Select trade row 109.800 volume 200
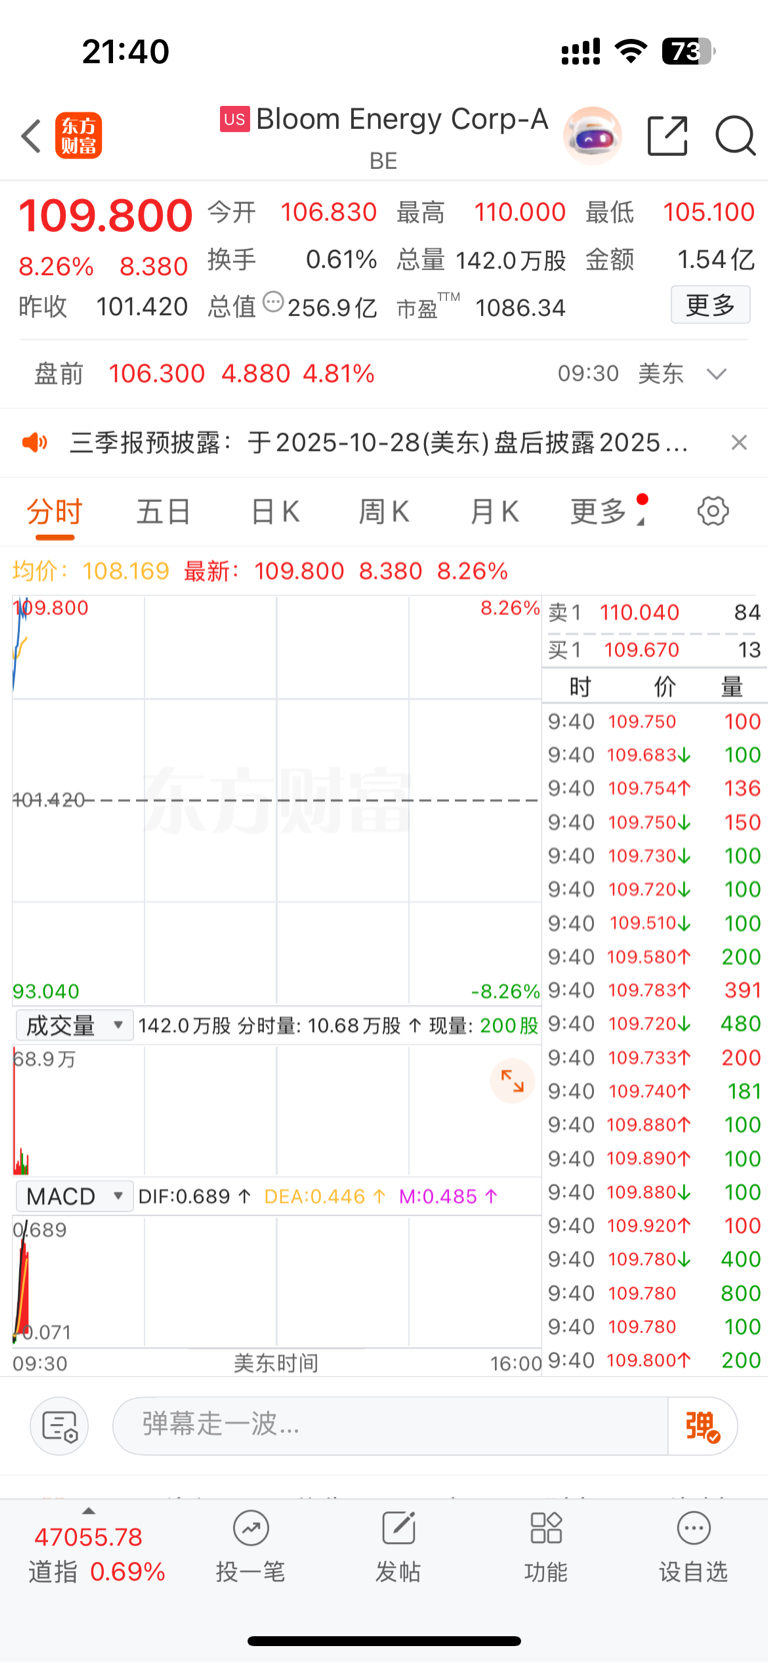The image size is (768, 1663). coord(654,1360)
